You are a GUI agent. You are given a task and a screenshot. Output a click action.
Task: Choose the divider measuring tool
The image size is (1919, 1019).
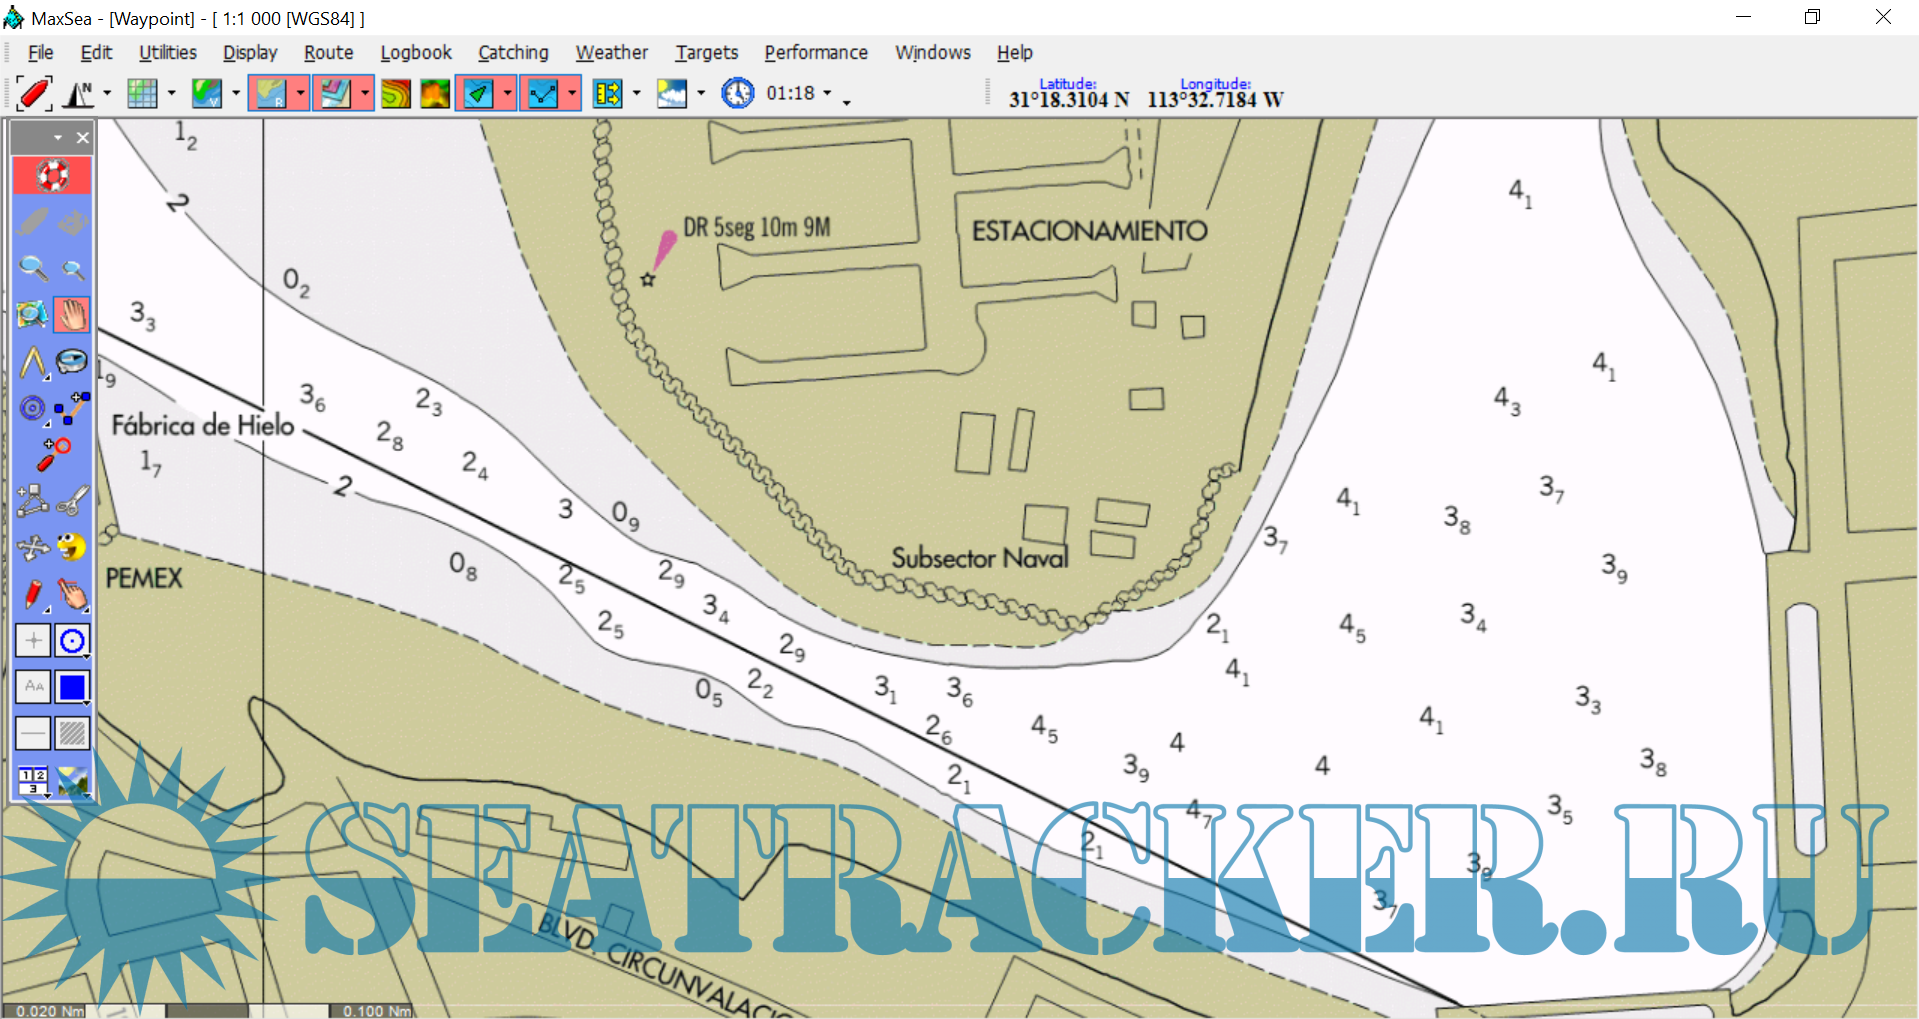pyautogui.click(x=33, y=362)
